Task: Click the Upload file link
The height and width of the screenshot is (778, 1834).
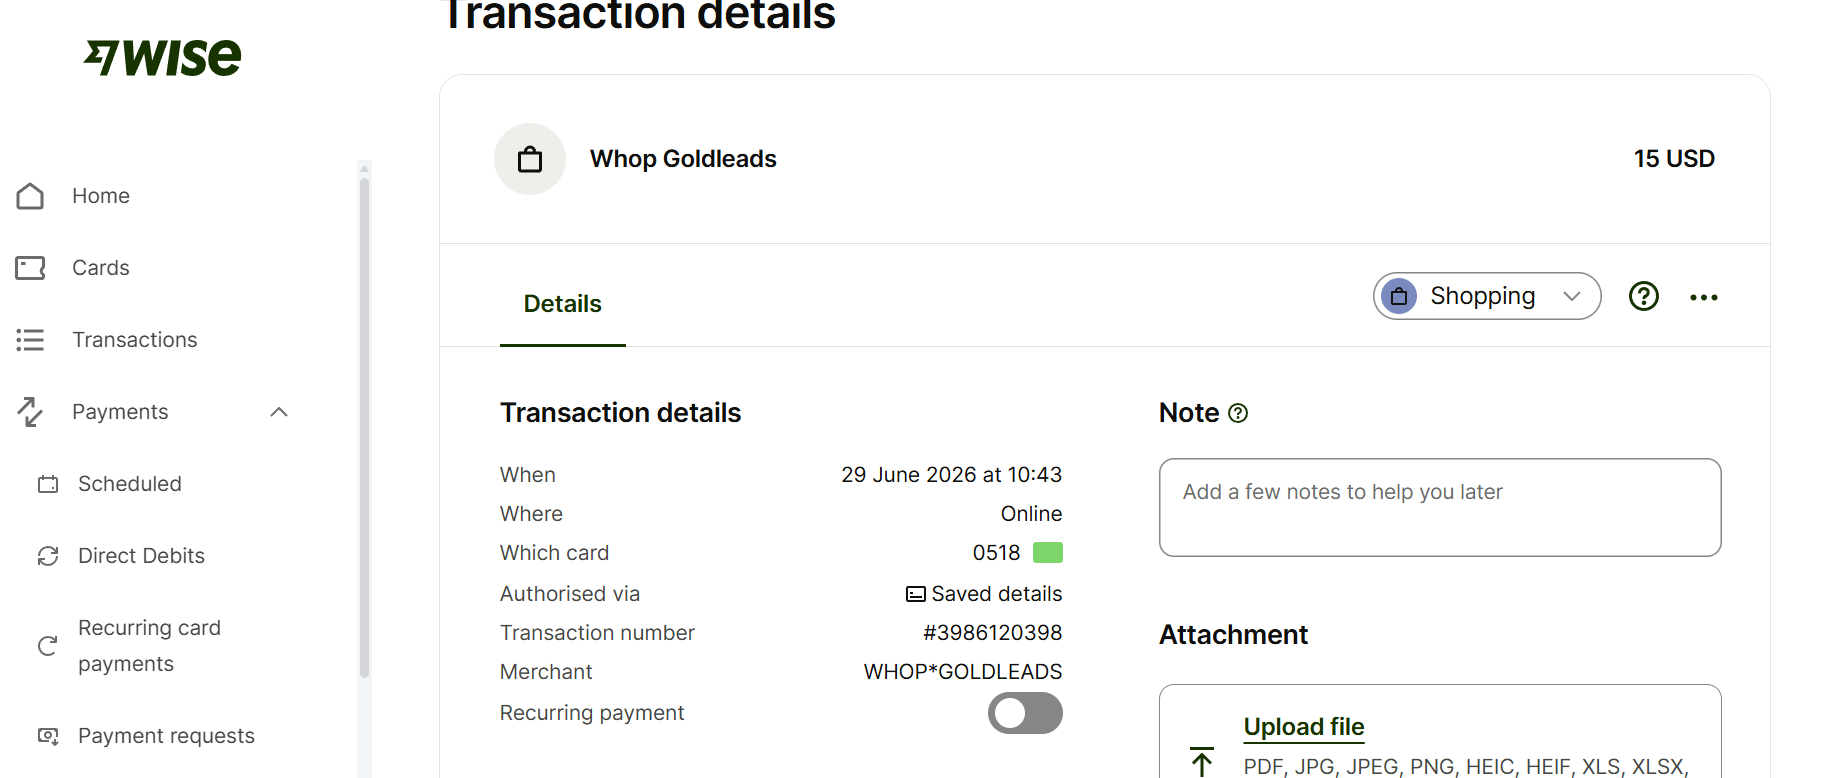Action: (1304, 727)
